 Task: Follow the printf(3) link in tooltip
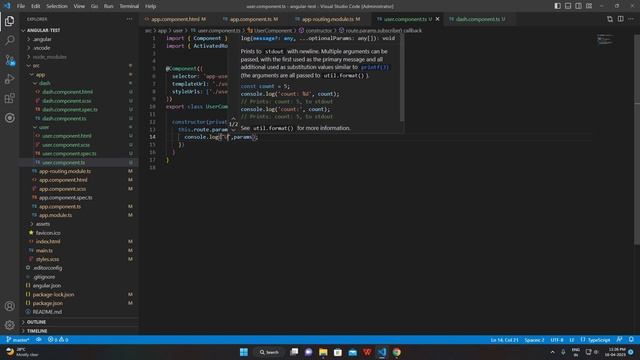click(375, 67)
